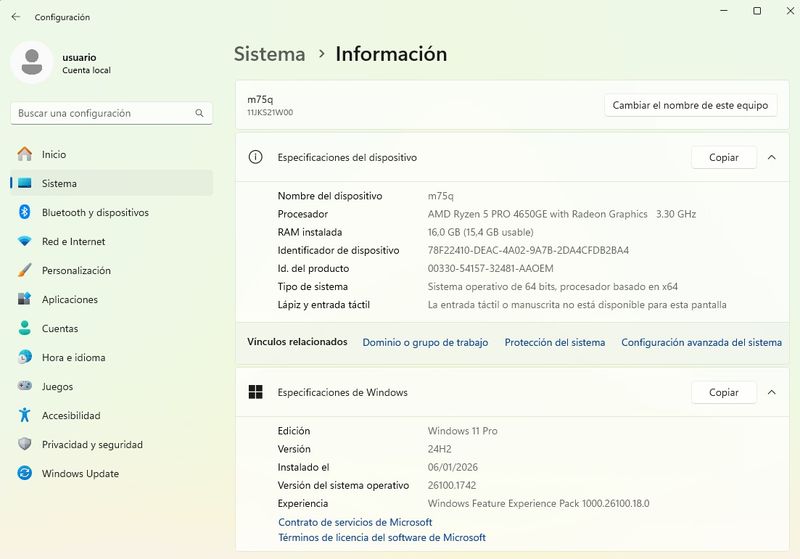The image size is (800, 559).
Task: Click the Sistema monitor icon
Action: tap(24, 183)
